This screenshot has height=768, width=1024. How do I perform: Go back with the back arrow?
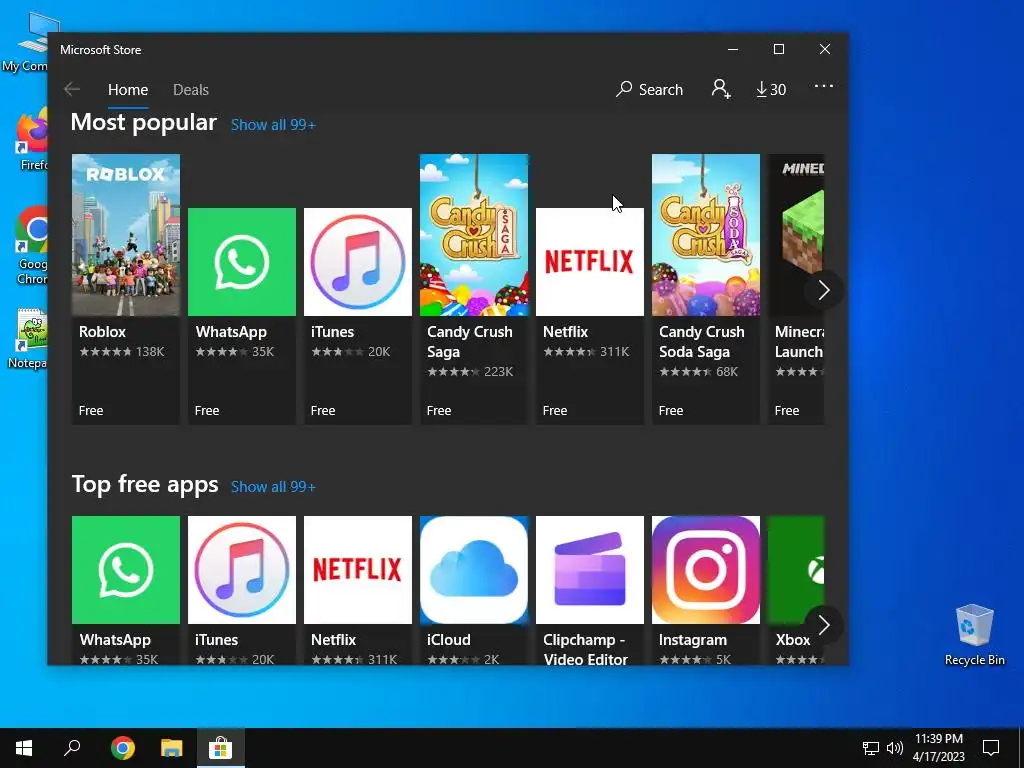click(72, 89)
